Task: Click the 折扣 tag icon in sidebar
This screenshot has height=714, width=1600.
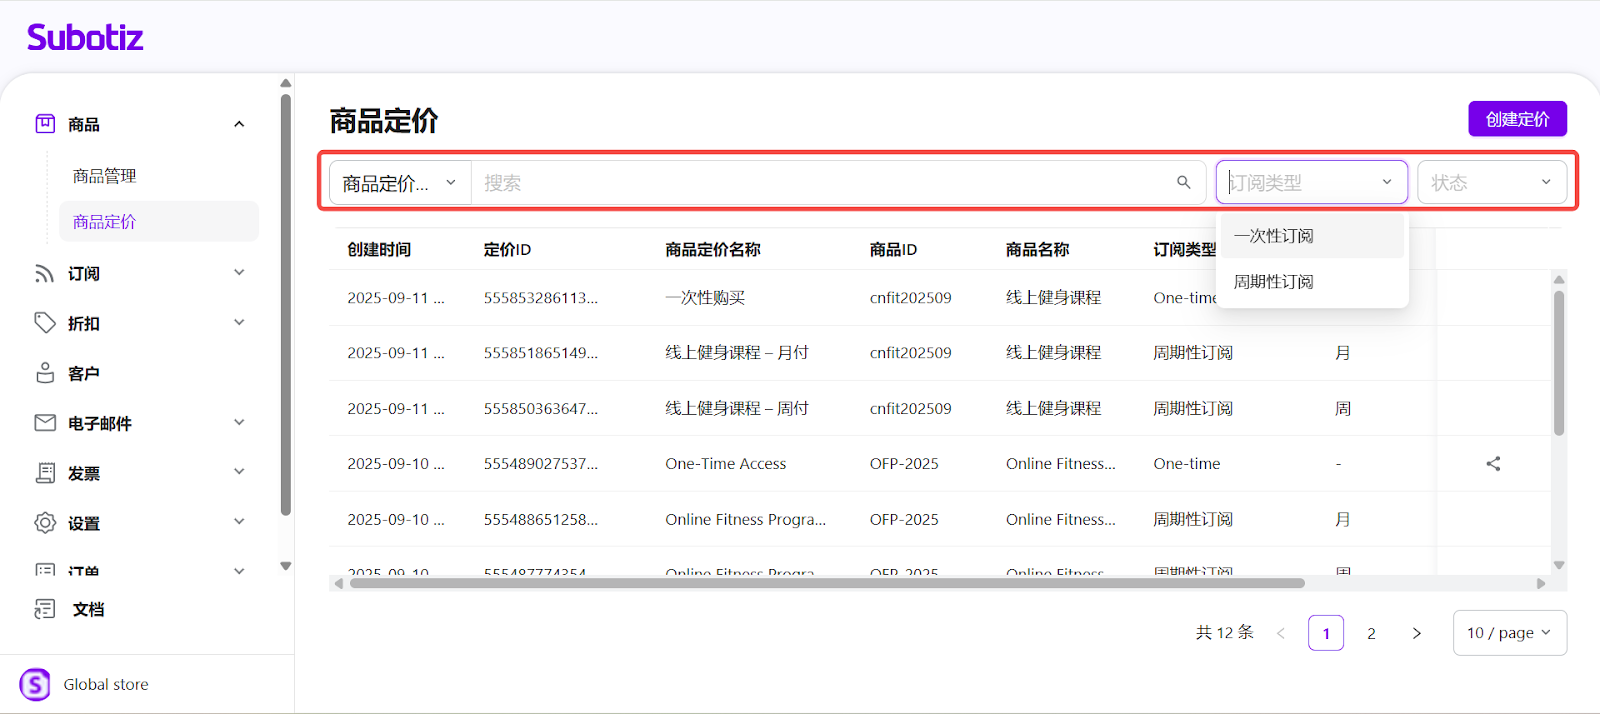Action: pos(45,323)
